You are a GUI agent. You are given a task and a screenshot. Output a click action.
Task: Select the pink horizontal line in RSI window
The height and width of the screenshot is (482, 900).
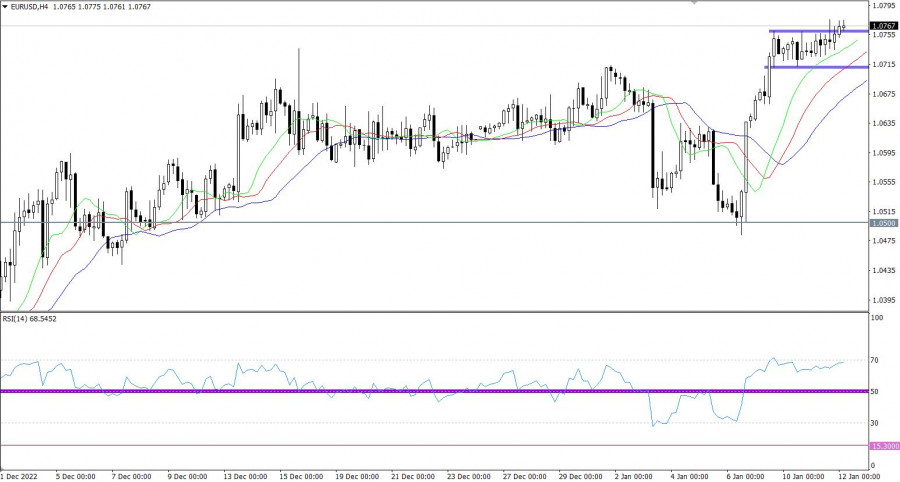point(400,446)
